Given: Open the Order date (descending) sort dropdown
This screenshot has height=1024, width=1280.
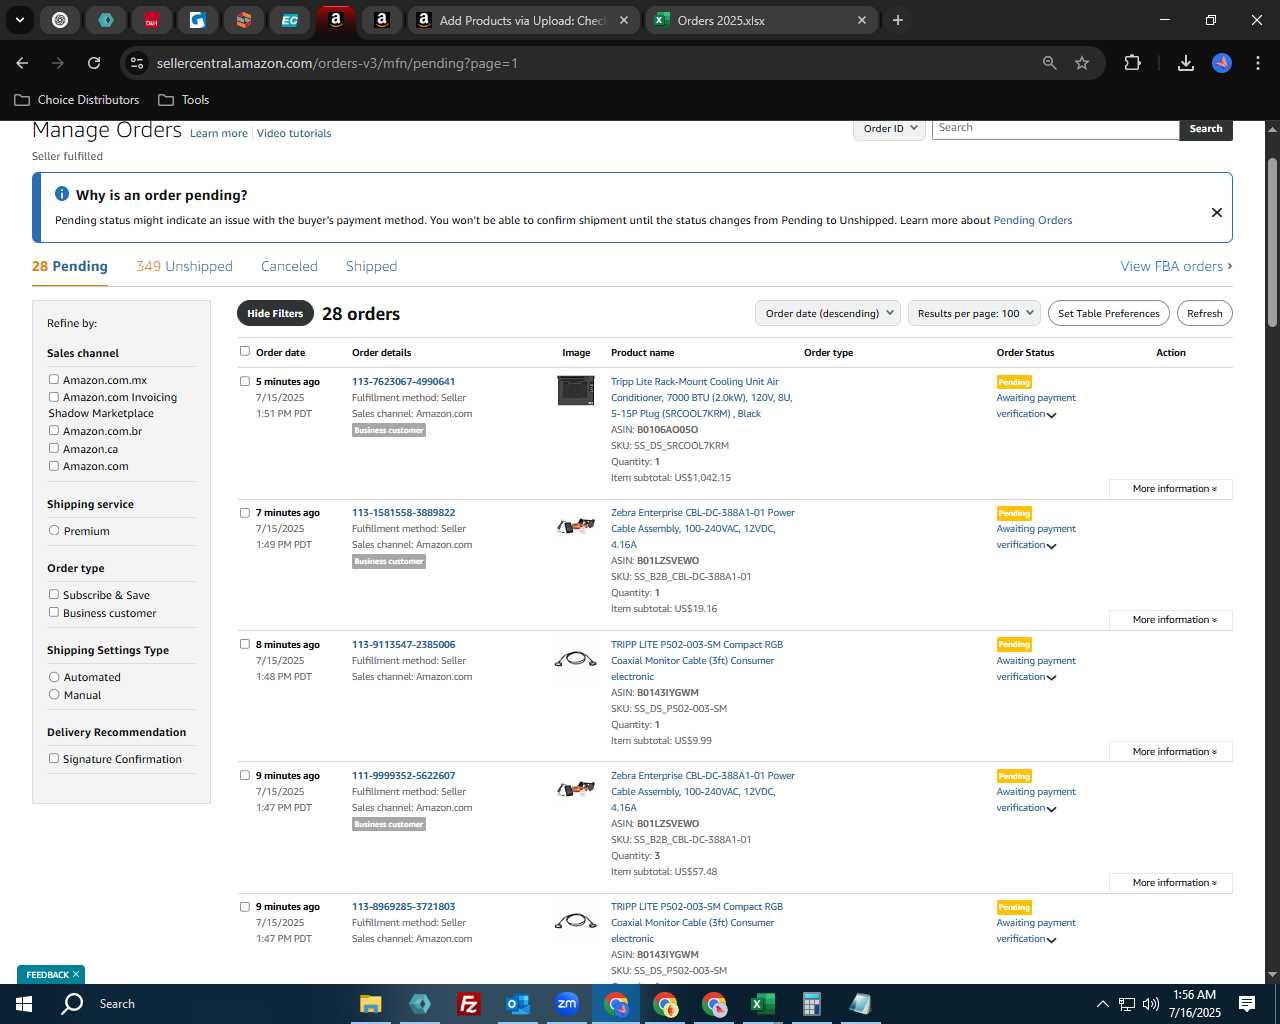Looking at the screenshot, I should 828,313.
